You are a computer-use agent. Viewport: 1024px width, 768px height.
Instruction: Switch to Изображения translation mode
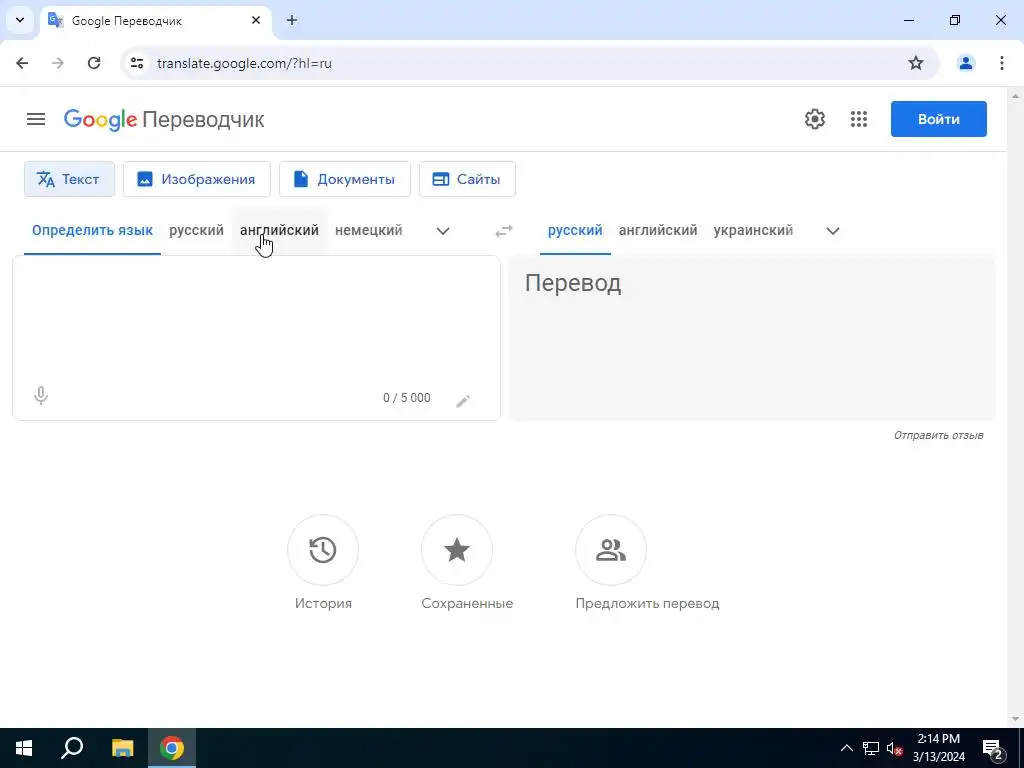(x=197, y=179)
